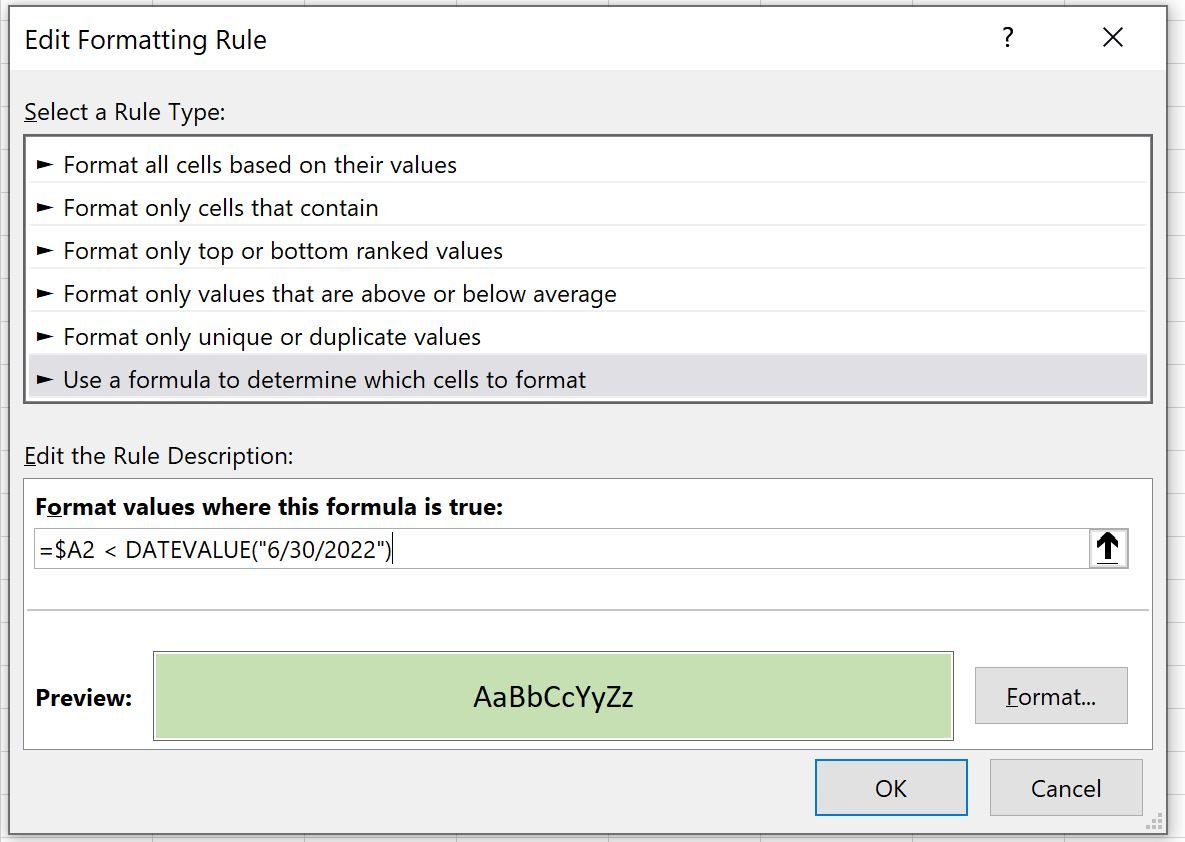This screenshot has height=842, width=1185.
Task: Click the collapse dialog arrow icon beside formula
Action: pyautogui.click(x=1108, y=548)
